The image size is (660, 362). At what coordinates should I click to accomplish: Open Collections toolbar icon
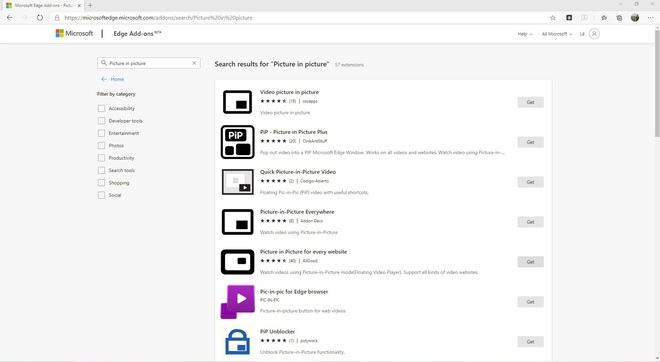[619, 18]
